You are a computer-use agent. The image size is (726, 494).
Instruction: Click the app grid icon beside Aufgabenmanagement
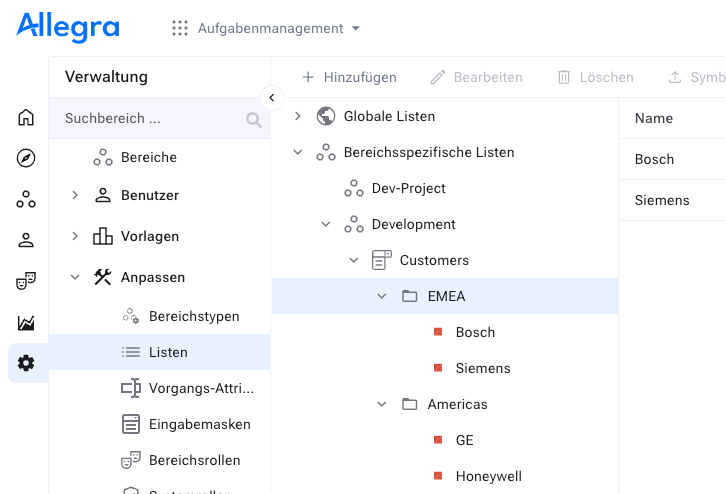point(180,28)
